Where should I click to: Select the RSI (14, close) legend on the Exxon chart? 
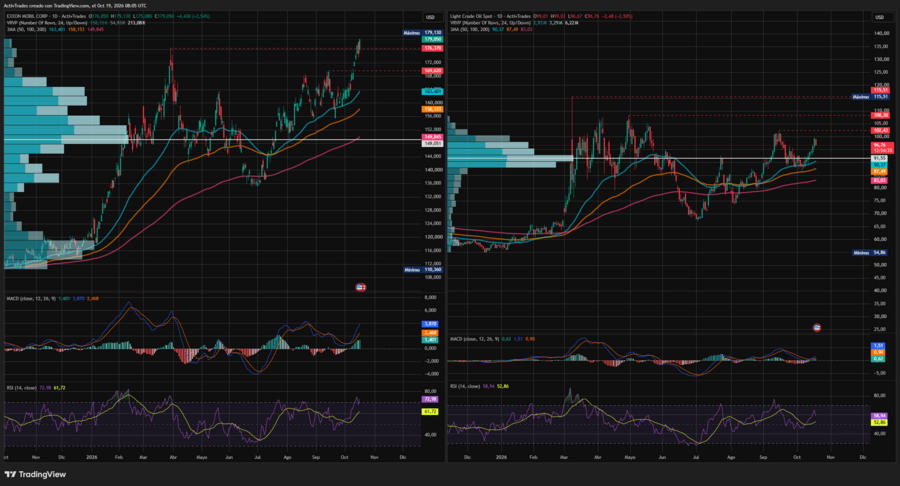click(21, 388)
